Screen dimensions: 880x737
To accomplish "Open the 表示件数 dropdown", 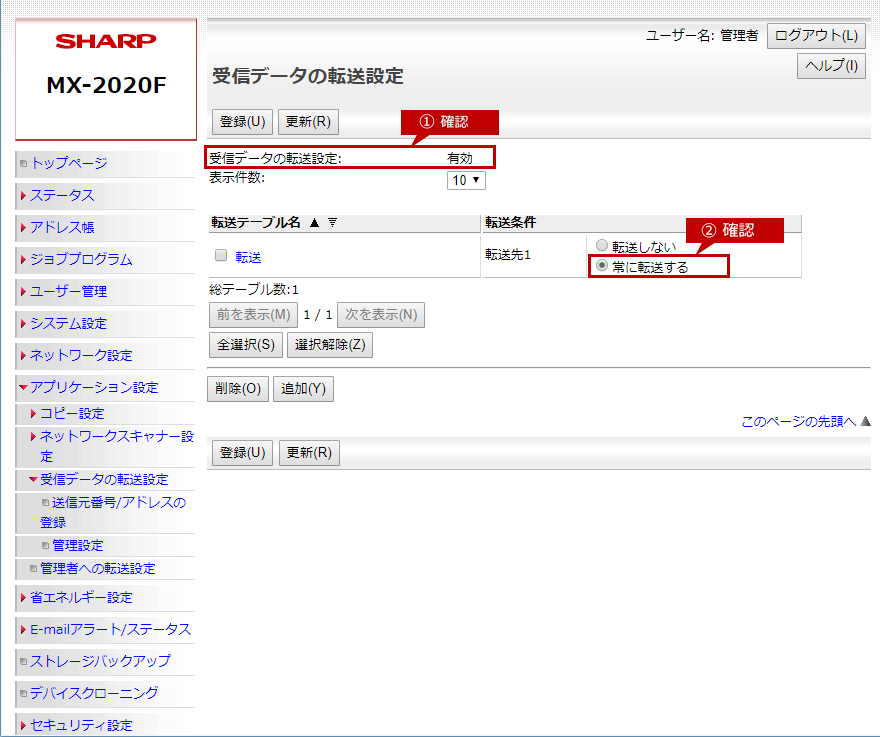I will click(465, 181).
